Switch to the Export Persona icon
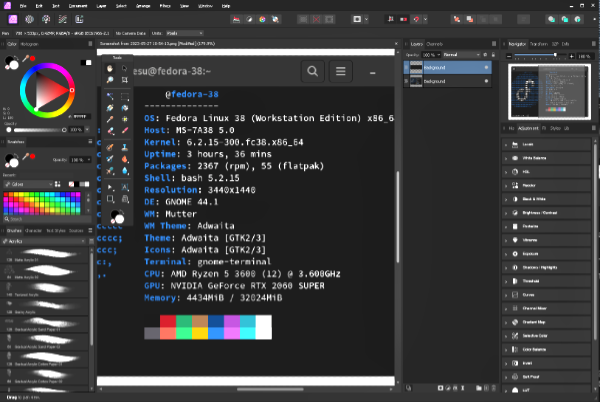Image resolution: width=600 pixels, height=402 pixels. 79,19
